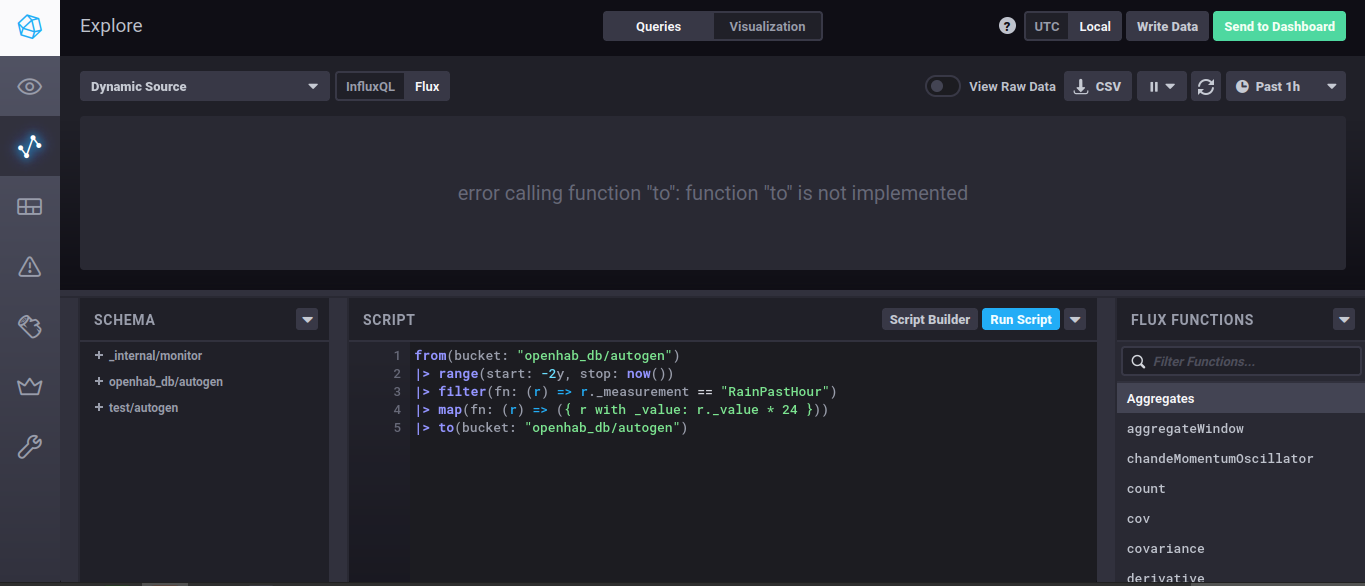Open the Status eye icon in sidebar
This screenshot has width=1365, height=586.
[29, 87]
